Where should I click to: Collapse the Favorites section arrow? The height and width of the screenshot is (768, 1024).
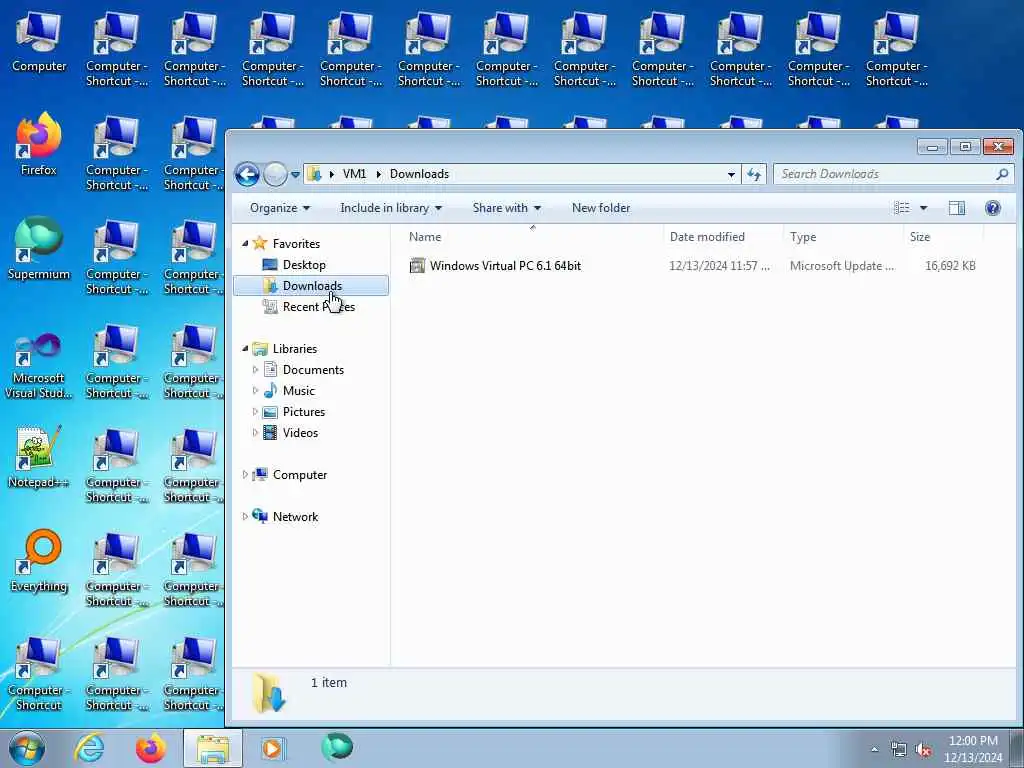(x=245, y=244)
